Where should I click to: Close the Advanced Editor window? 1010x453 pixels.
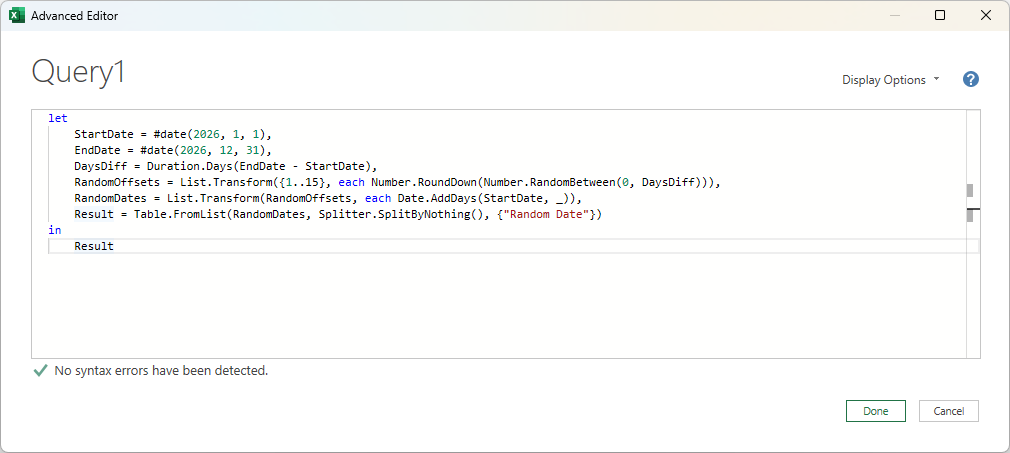tap(986, 15)
